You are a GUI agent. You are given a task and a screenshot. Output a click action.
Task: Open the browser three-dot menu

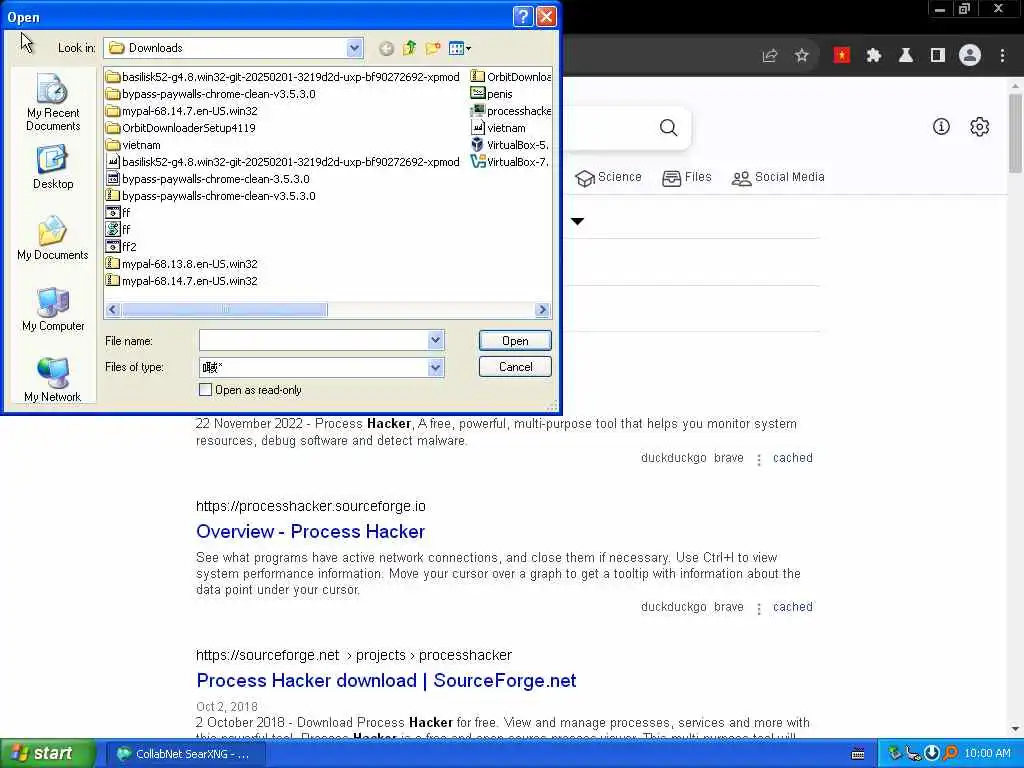(x=1002, y=56)
